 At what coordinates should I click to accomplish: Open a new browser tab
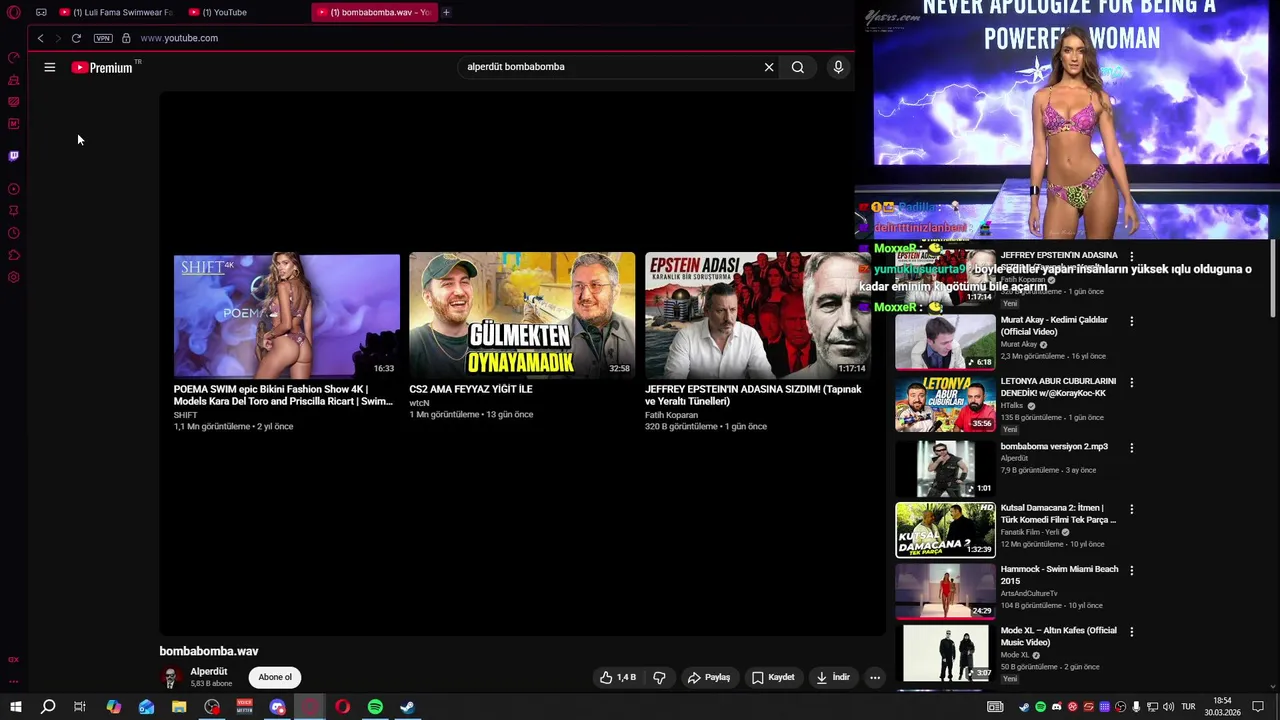pyautogui.click(x=446, y=12)
